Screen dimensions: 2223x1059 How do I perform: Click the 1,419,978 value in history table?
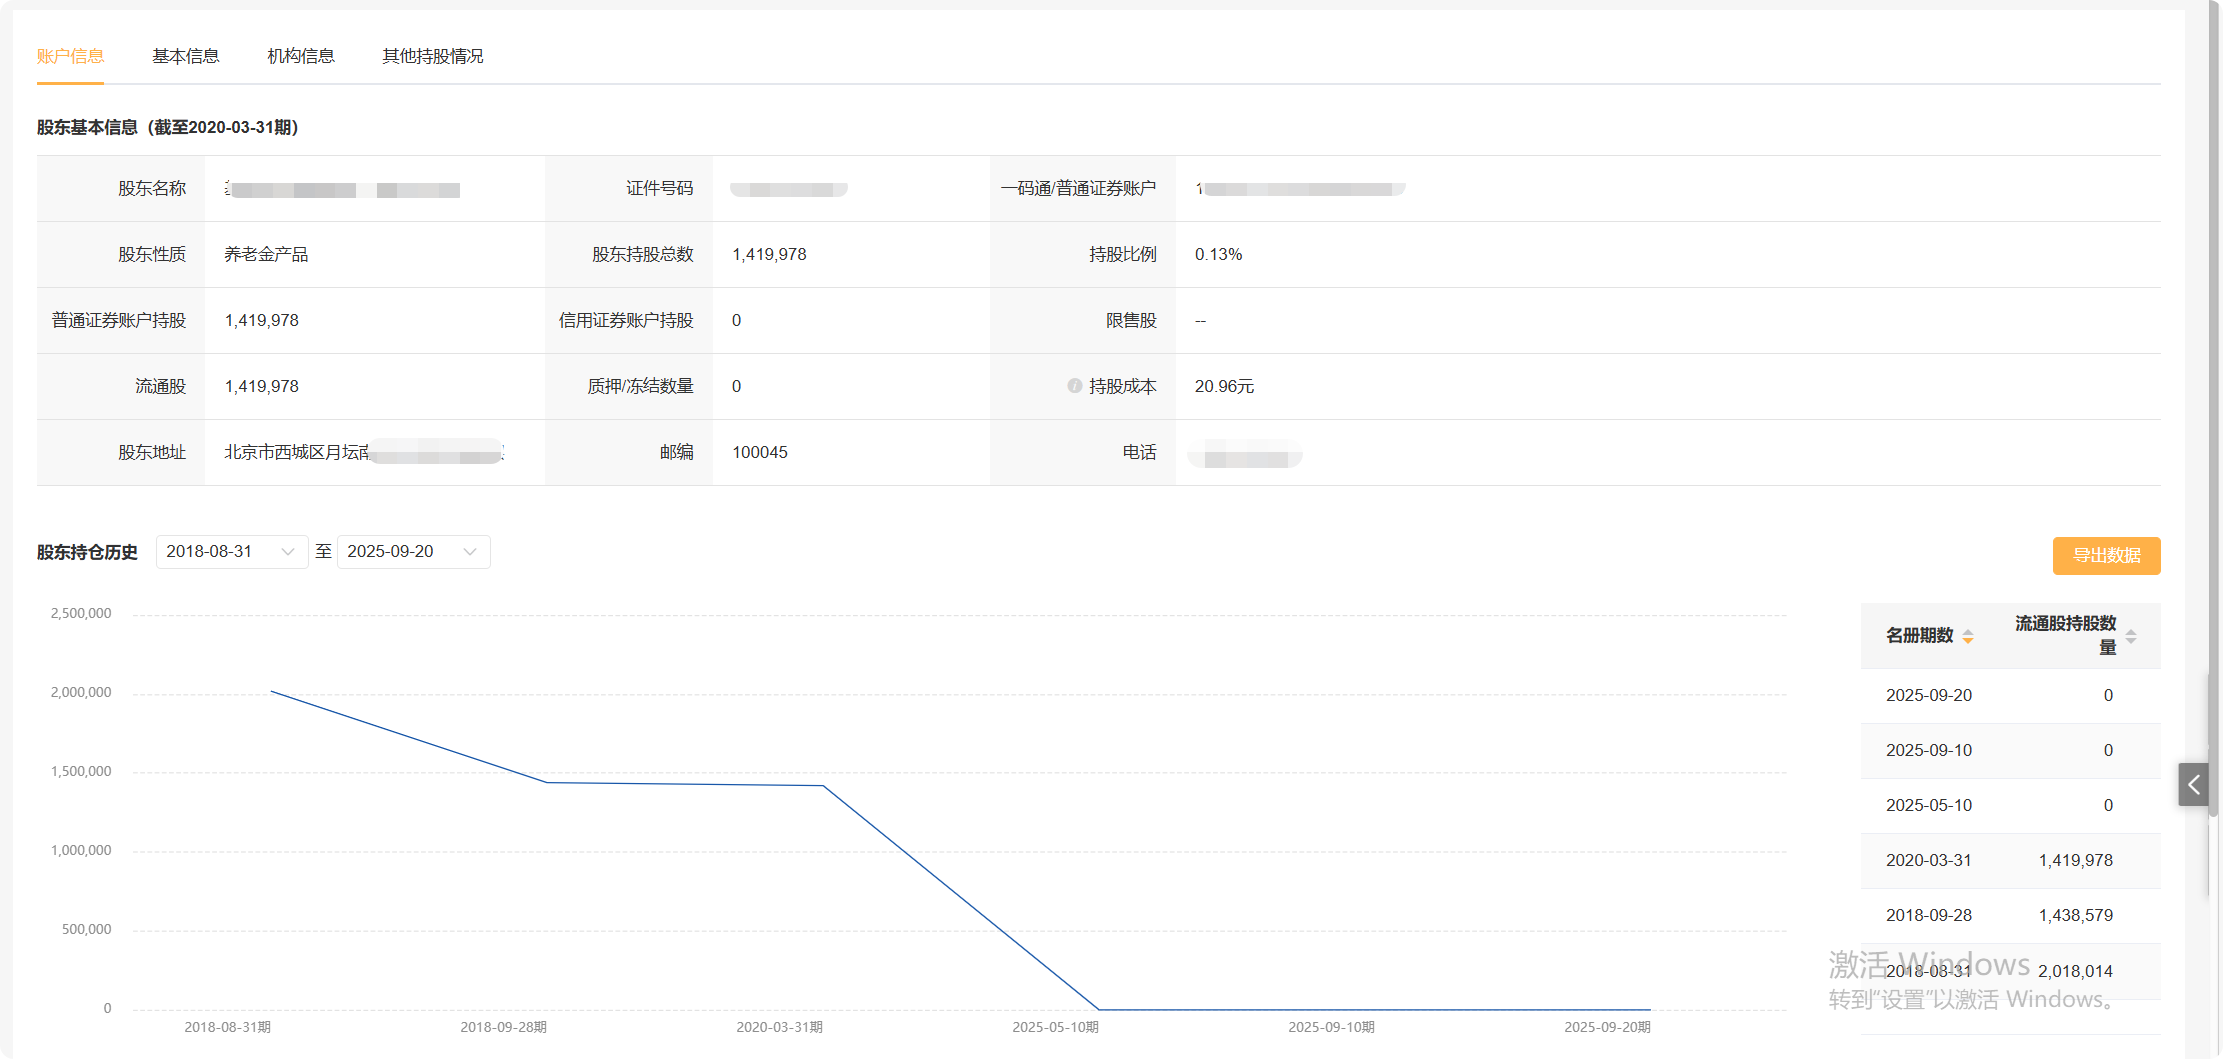pyautogui.click(x=2076, y=861)
